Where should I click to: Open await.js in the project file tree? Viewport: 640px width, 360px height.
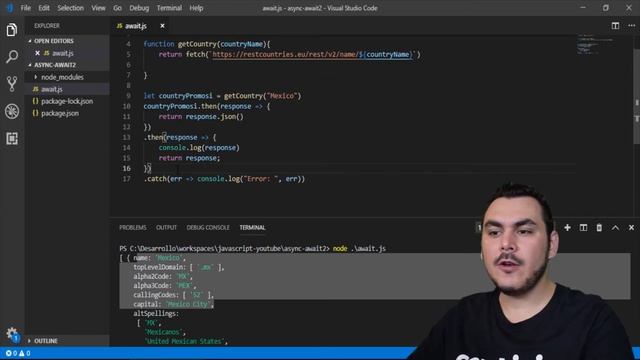pos(51,89)
